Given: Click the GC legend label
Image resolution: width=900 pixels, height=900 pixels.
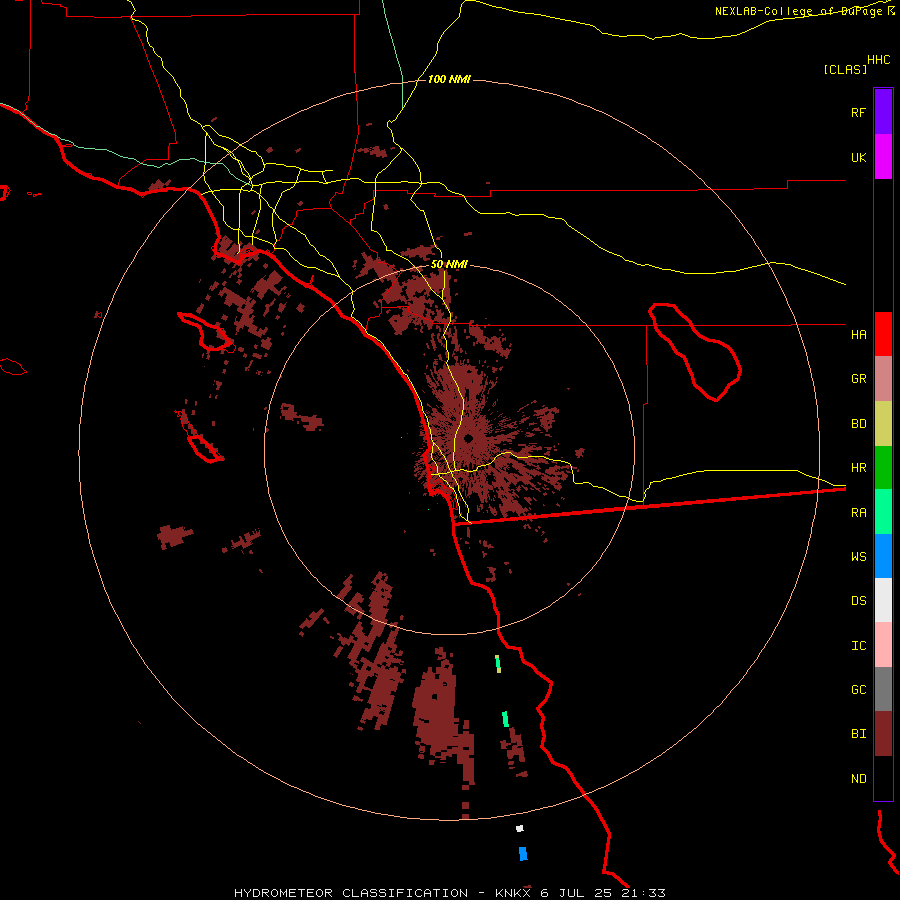Looking at the screenshot, I should coord(858,690).
